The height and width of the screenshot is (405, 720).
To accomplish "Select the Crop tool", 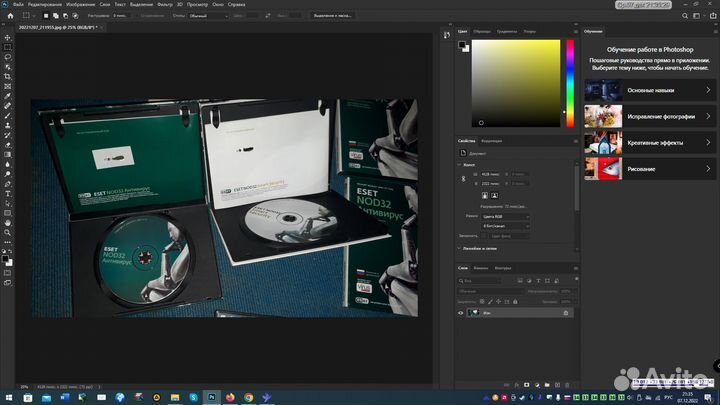I will (7, 76).
